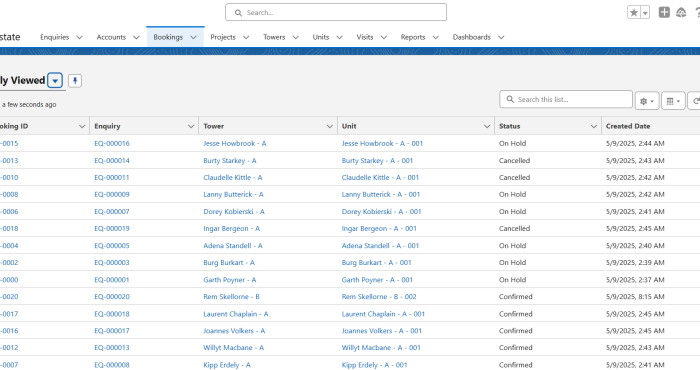Open unit link Rem Skellorne - B - 002
Viewport: 700px width, 370px height.
[379, 297]
